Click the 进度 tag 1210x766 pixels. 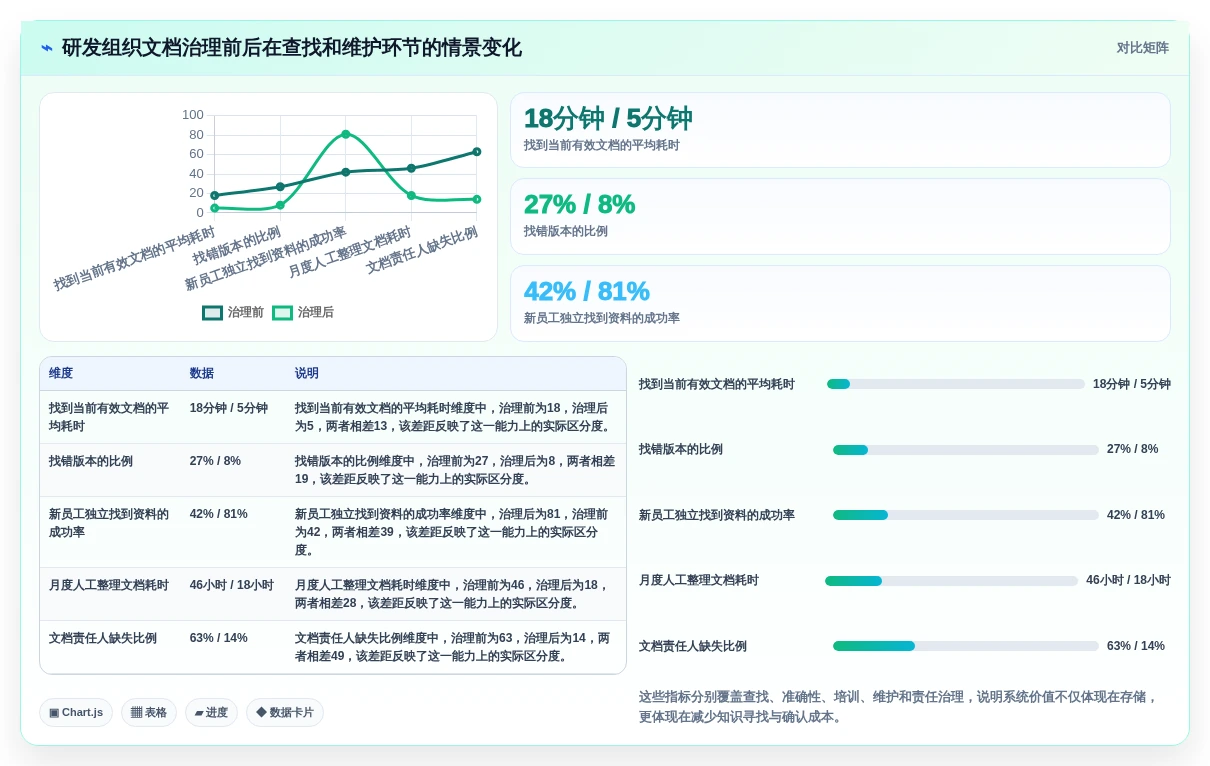click(211, 712)
